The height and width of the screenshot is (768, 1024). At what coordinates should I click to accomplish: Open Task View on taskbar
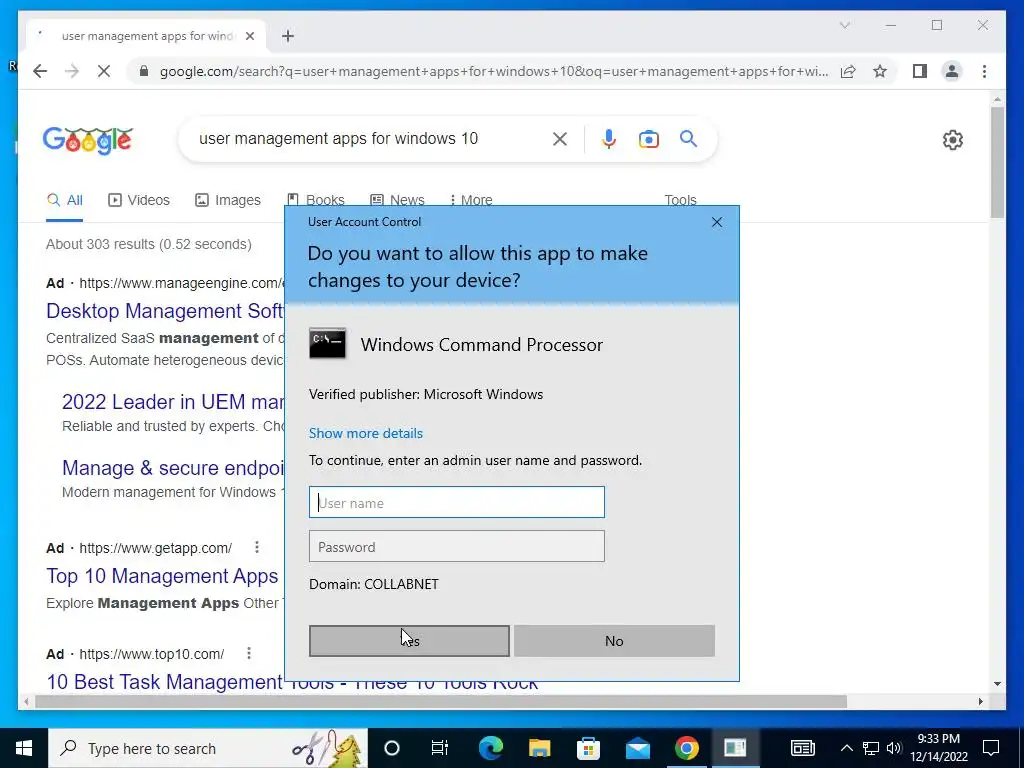tap(440, 748)
